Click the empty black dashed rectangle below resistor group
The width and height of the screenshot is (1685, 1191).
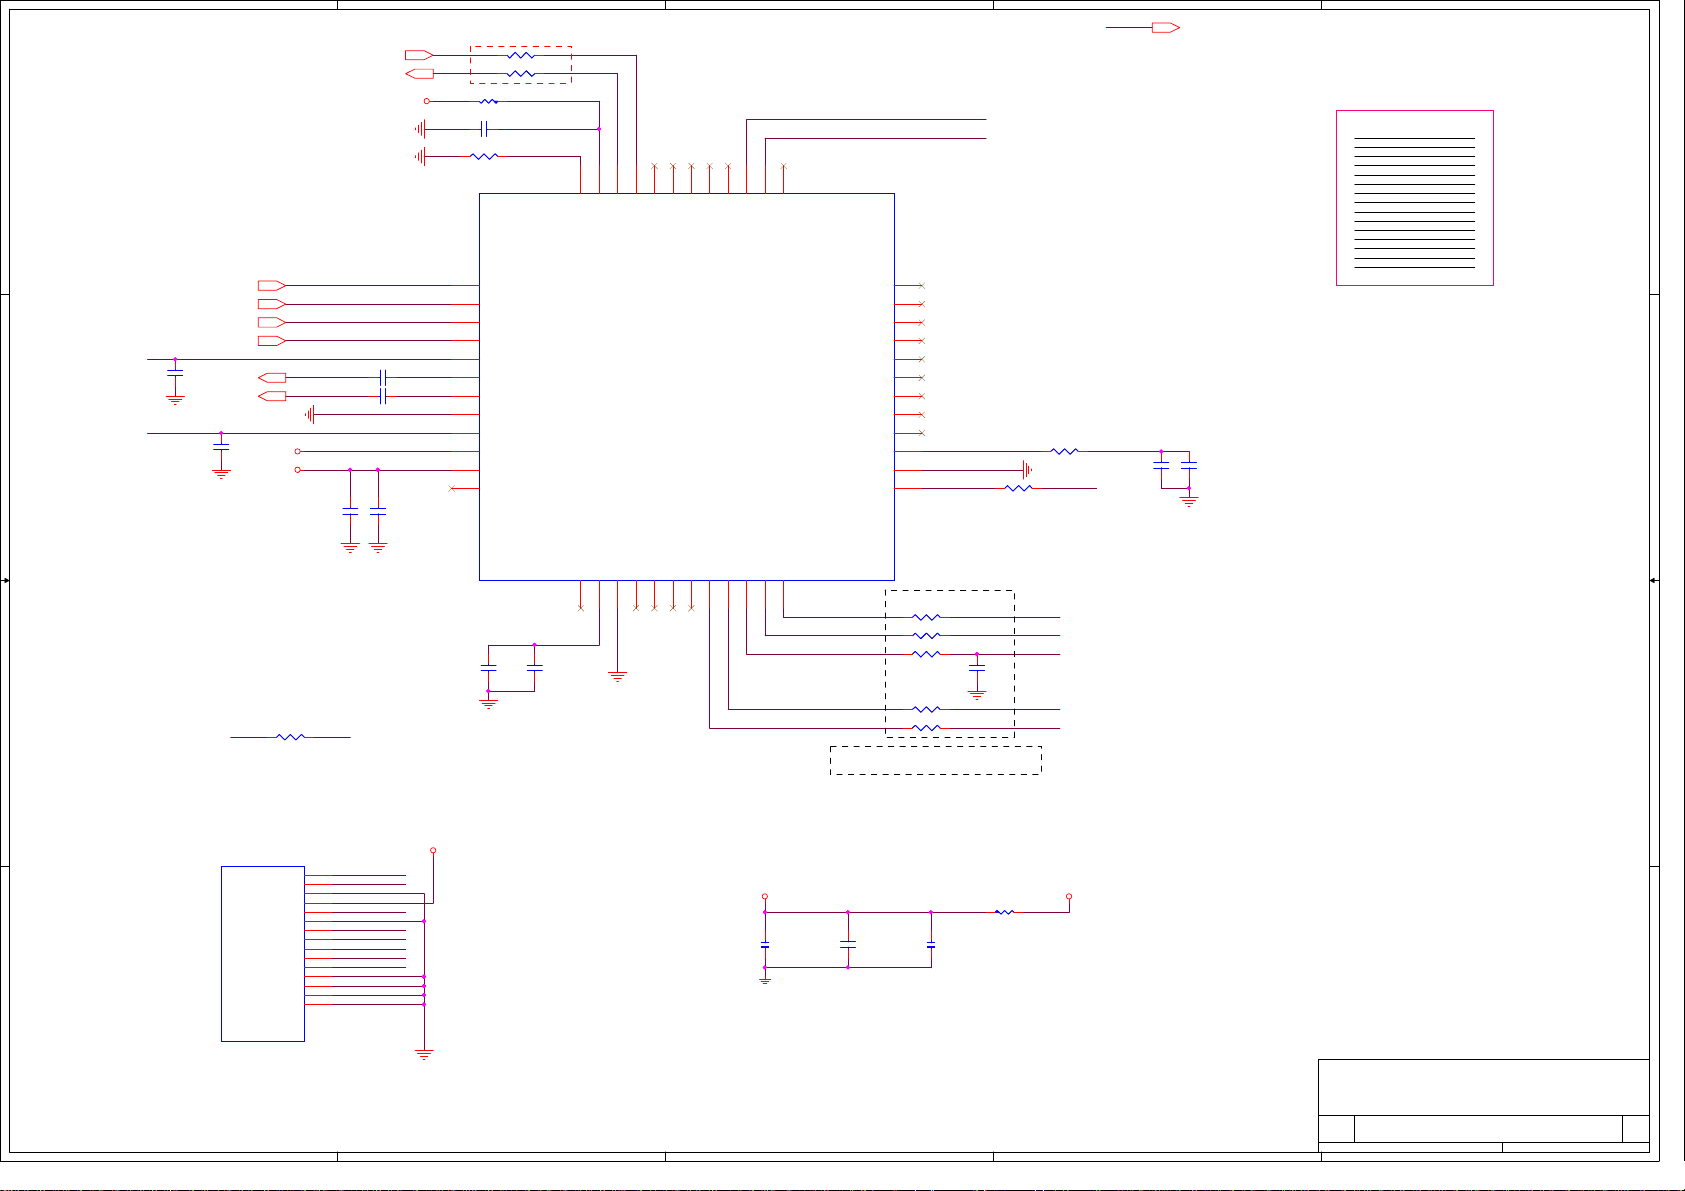coord(935,760)
